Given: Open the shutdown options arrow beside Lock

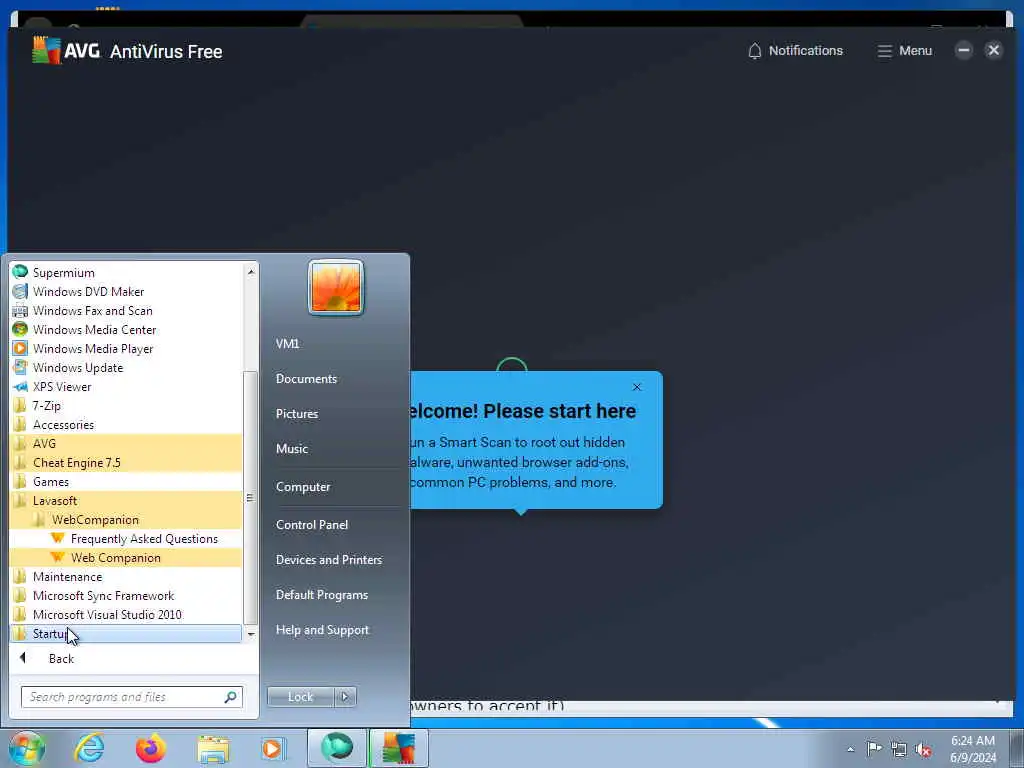Looking at the screenshot, I should tap(345, 697).
